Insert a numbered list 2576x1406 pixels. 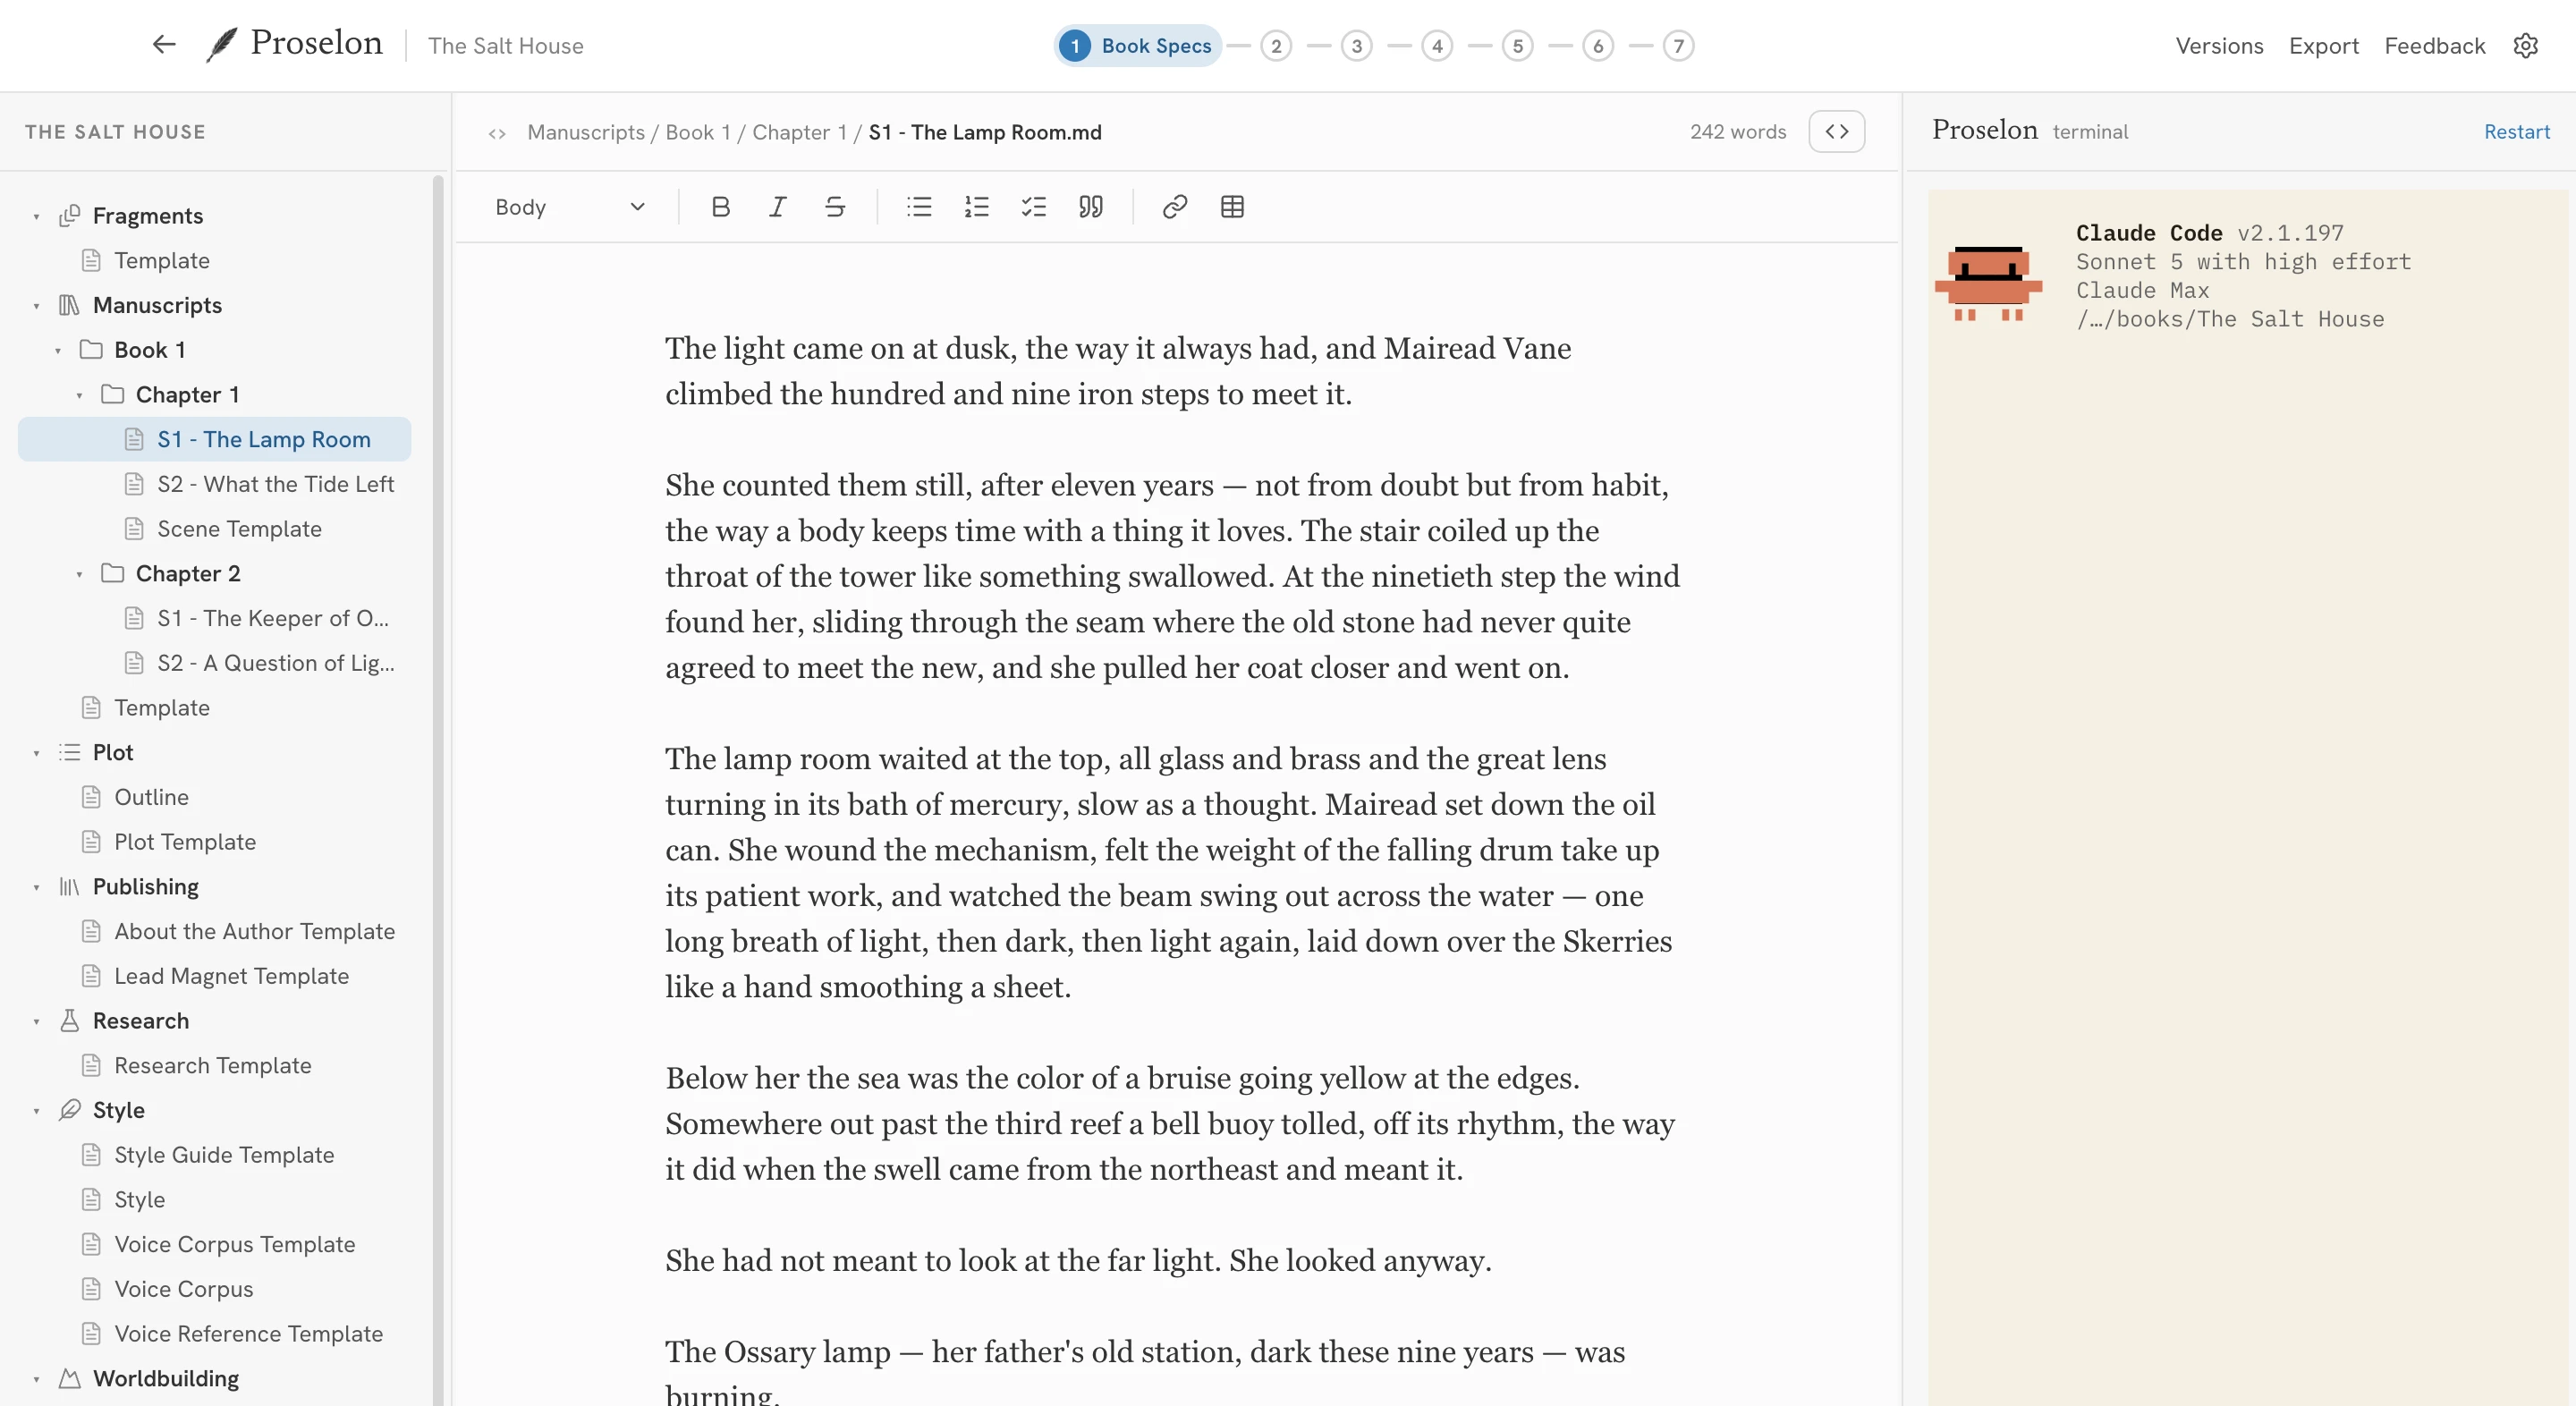click(x=976, y=207)
